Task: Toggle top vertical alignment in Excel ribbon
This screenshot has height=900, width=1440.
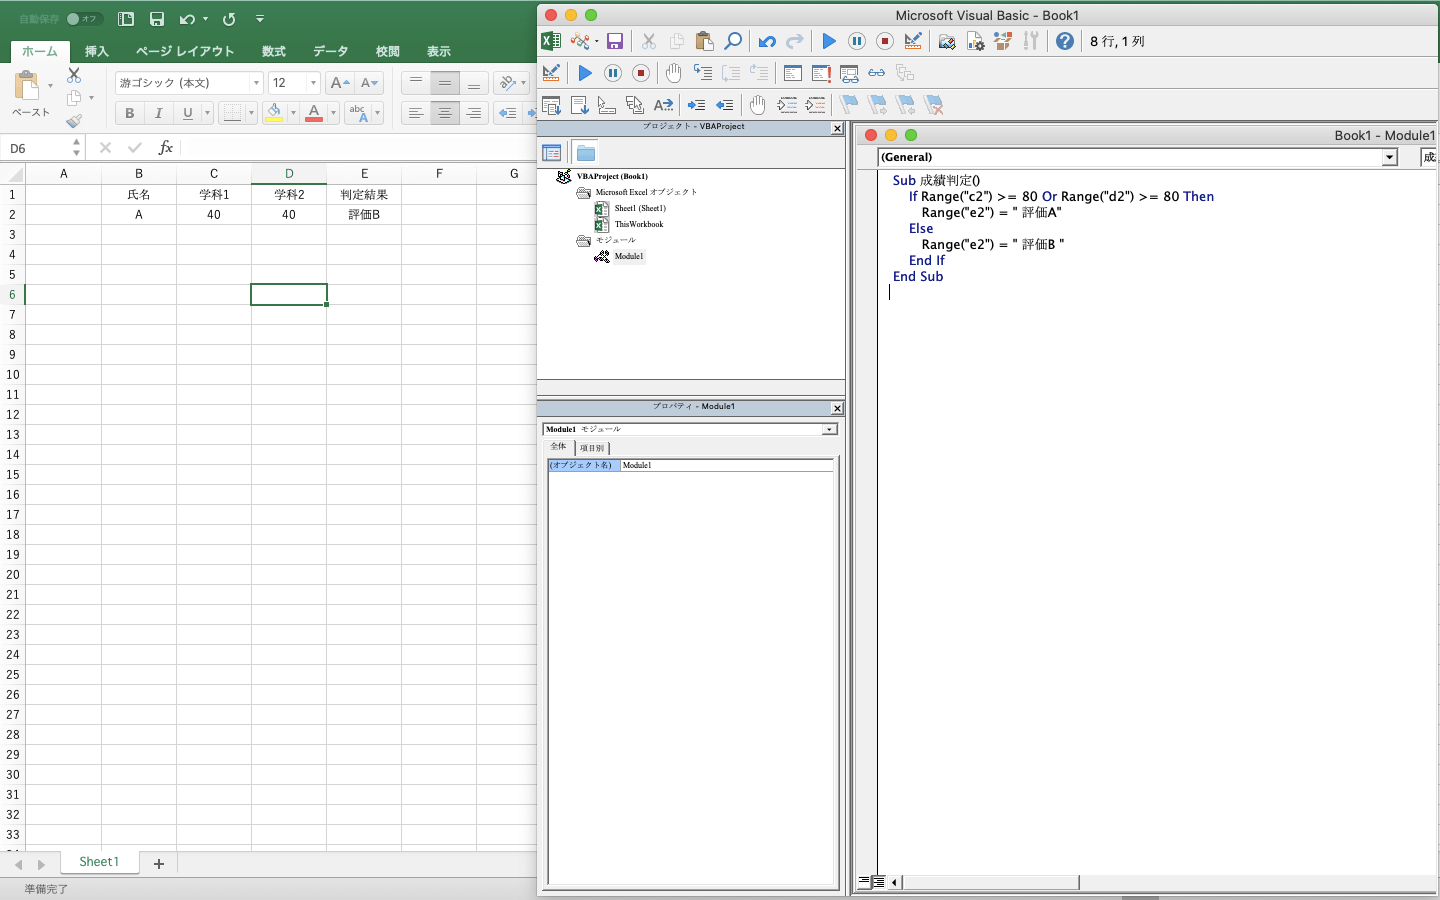Action: tap(416, 83)
